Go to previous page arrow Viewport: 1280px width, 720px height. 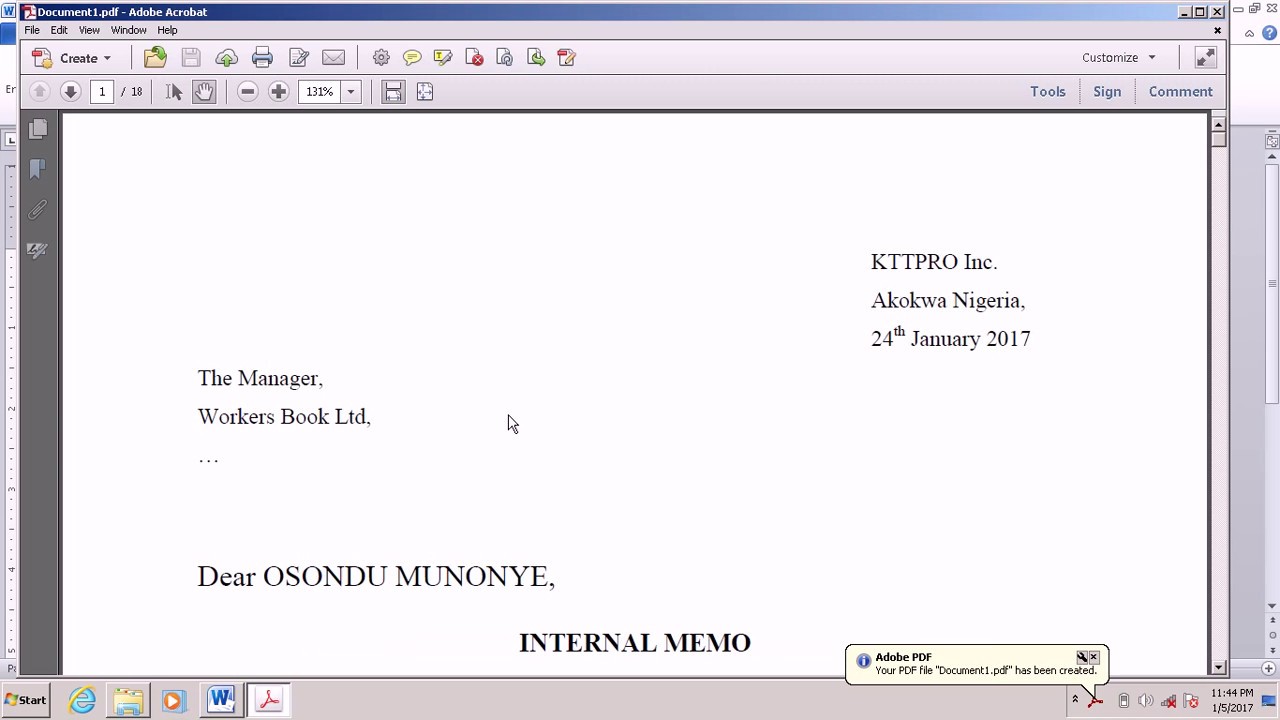coord(40,92)
